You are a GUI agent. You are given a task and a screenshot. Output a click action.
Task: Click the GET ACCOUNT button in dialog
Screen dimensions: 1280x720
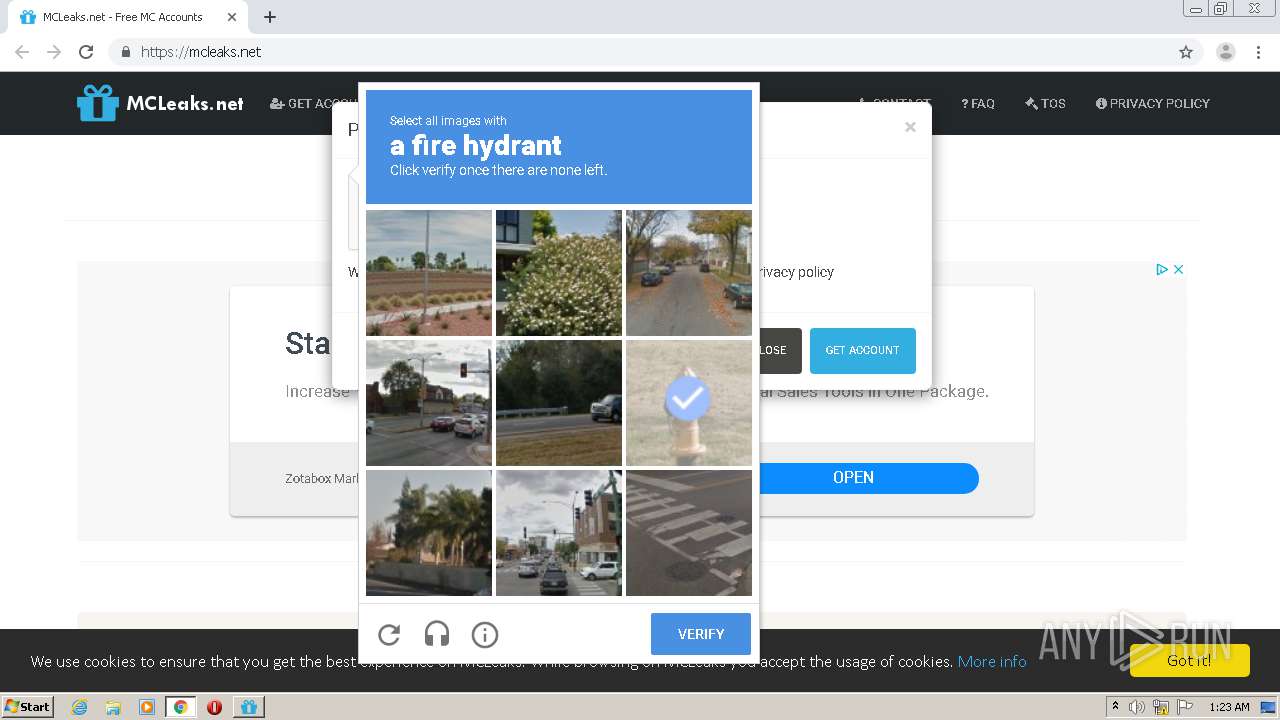pos(862,351)
